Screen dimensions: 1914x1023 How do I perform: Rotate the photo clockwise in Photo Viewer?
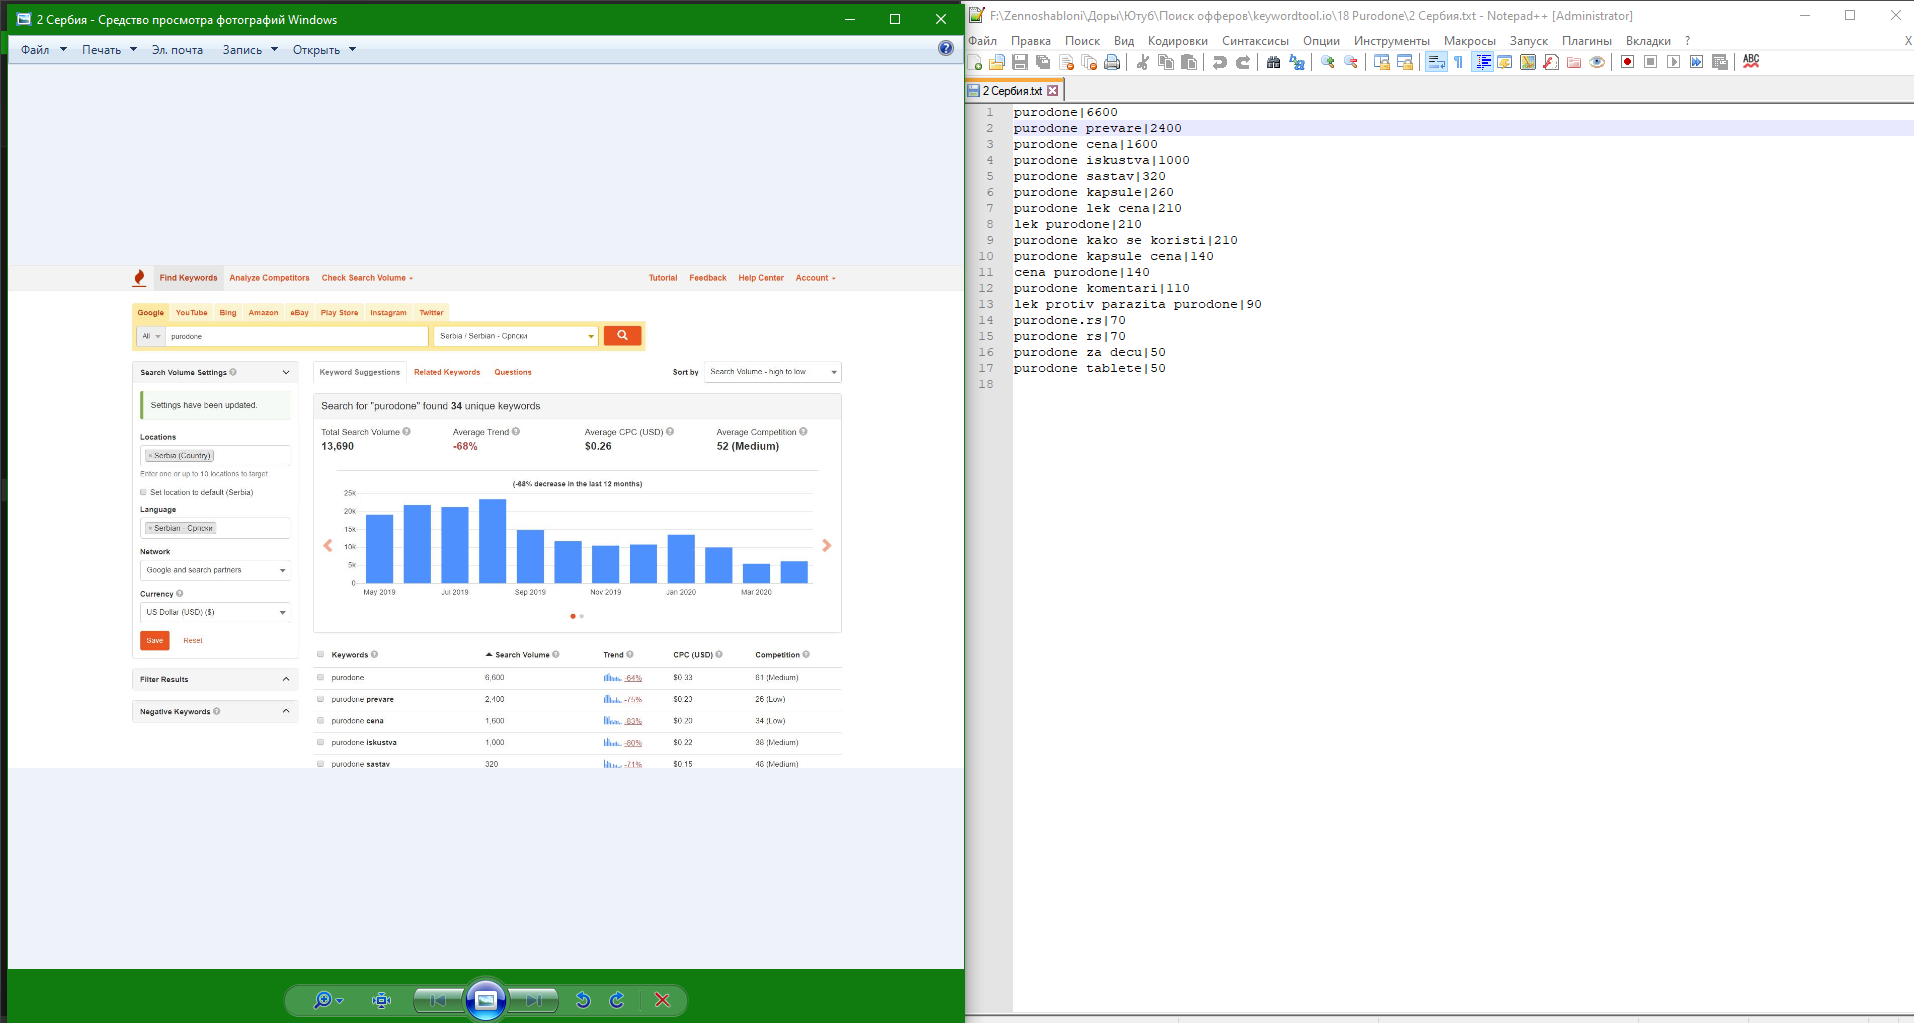[616, 1000]
